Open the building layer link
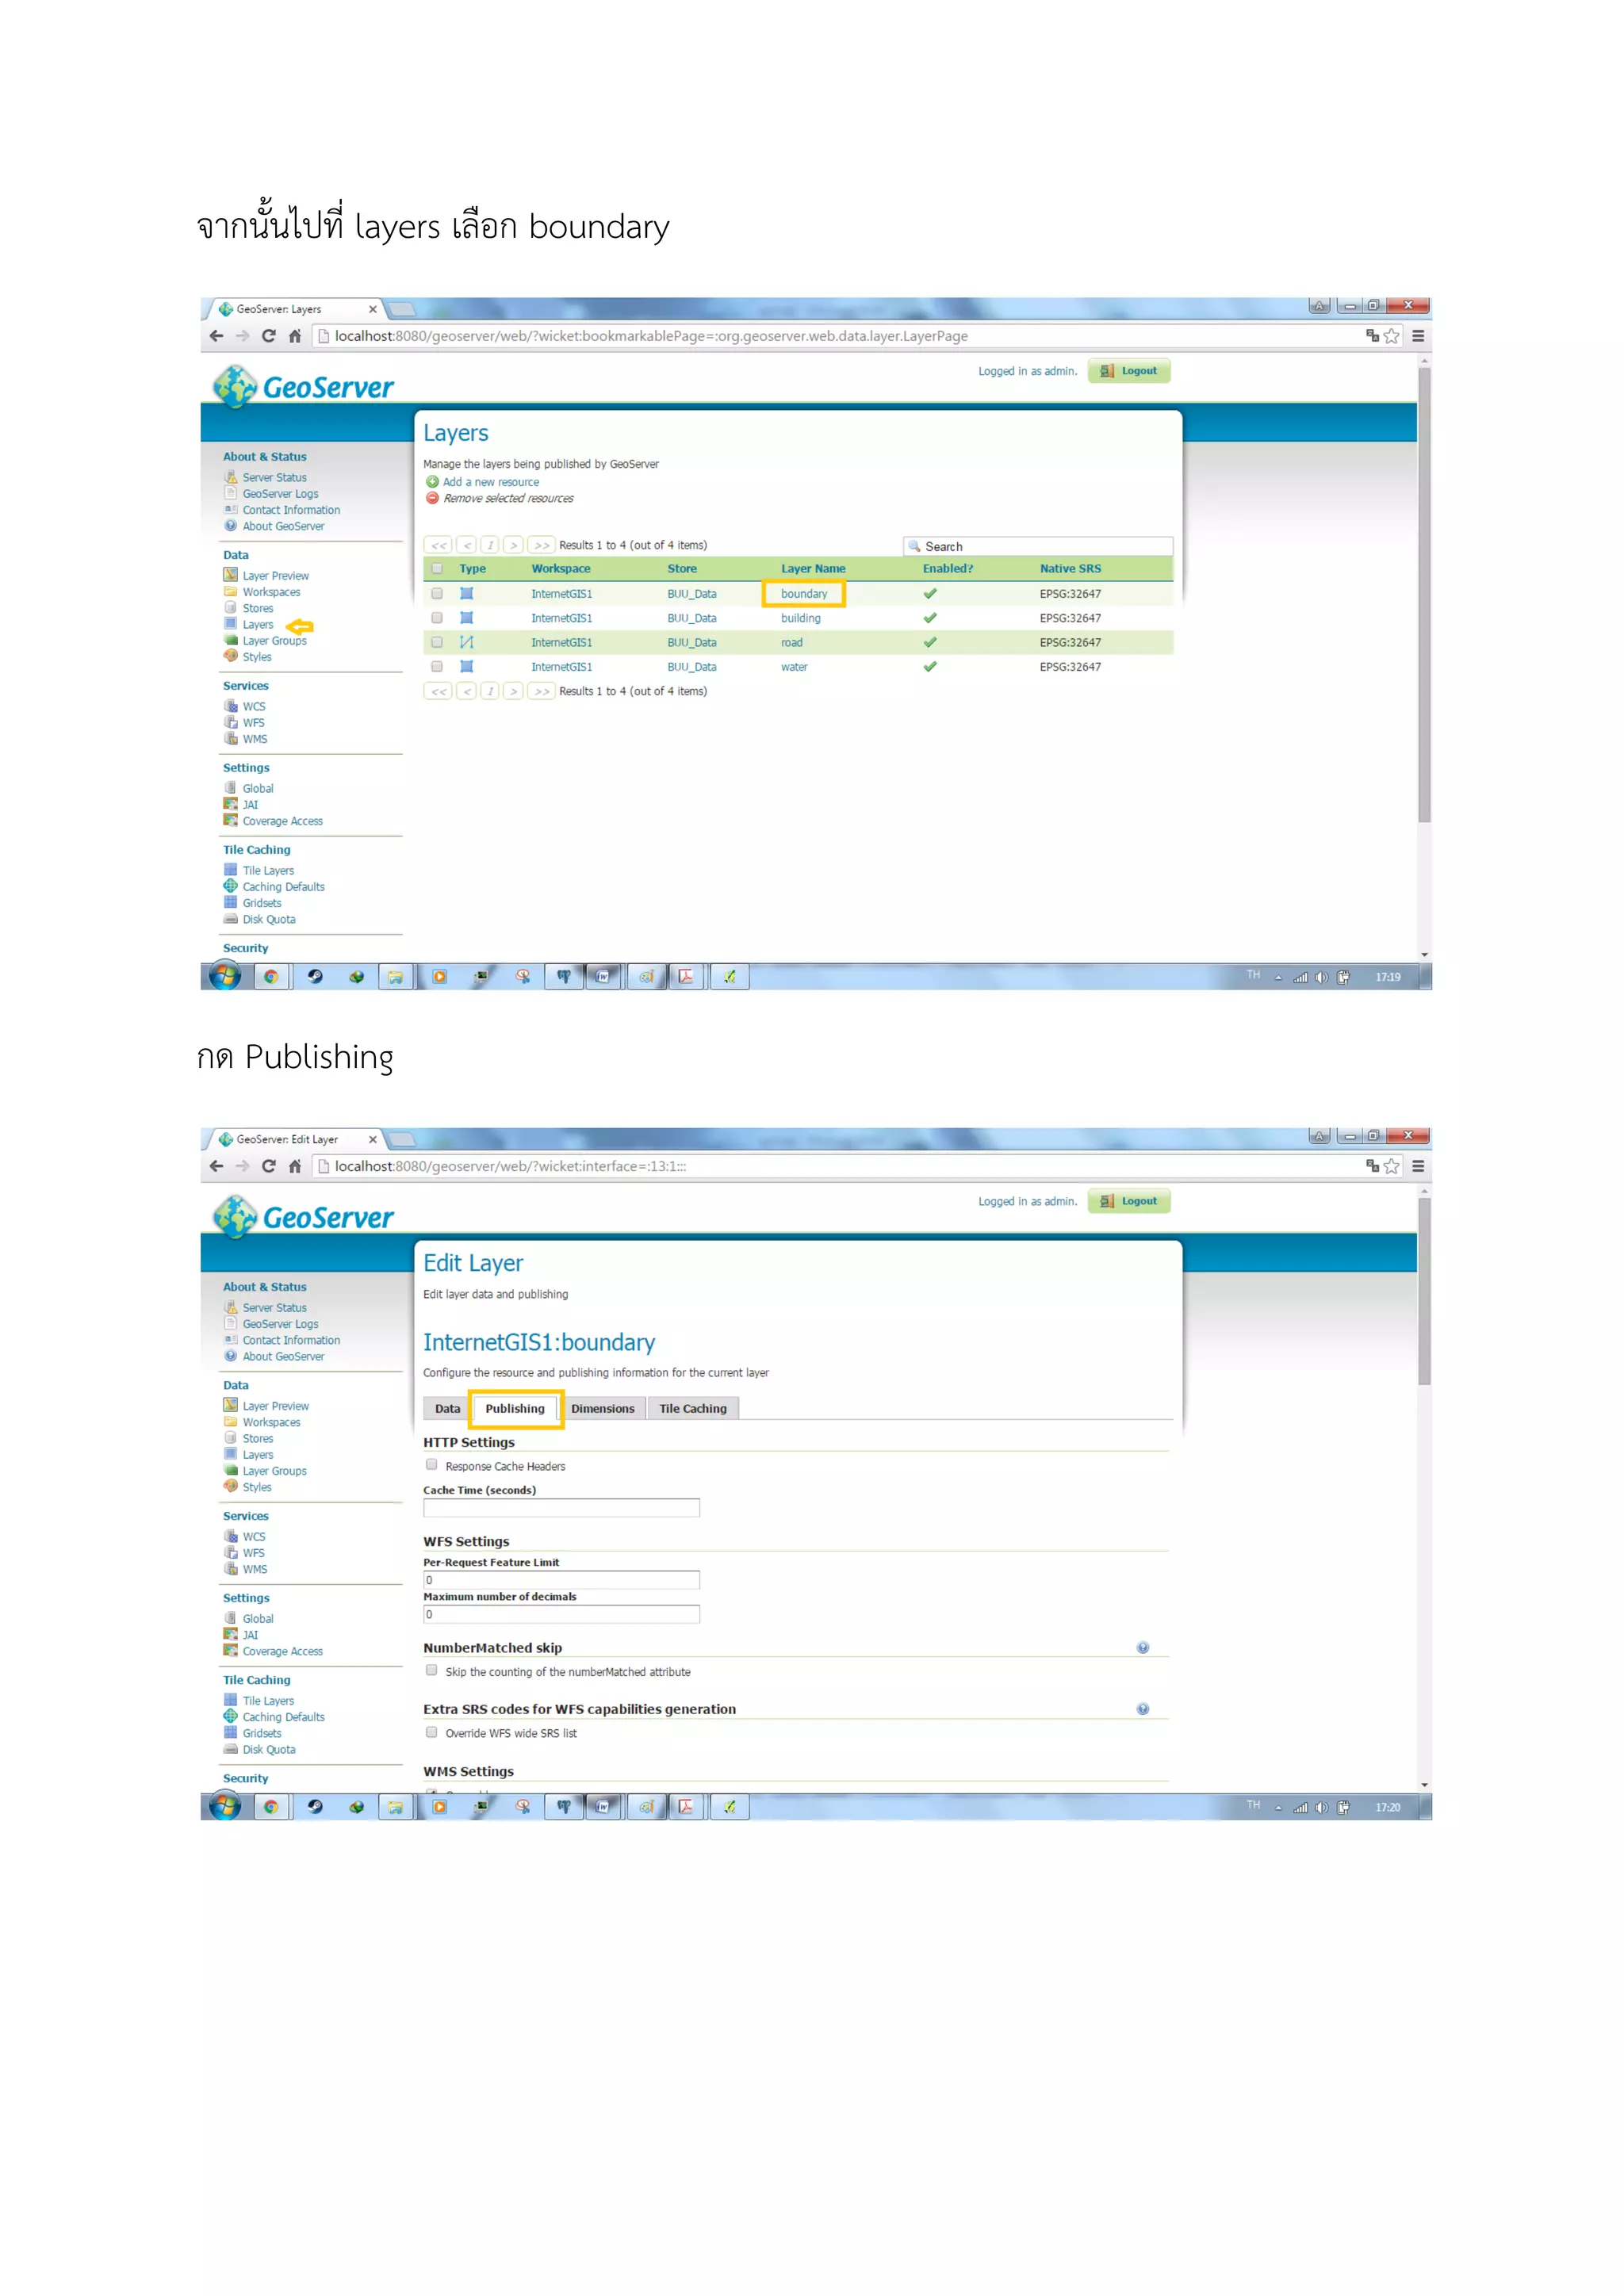This screenshot has width=1624, height=2296. coord(800,618)
